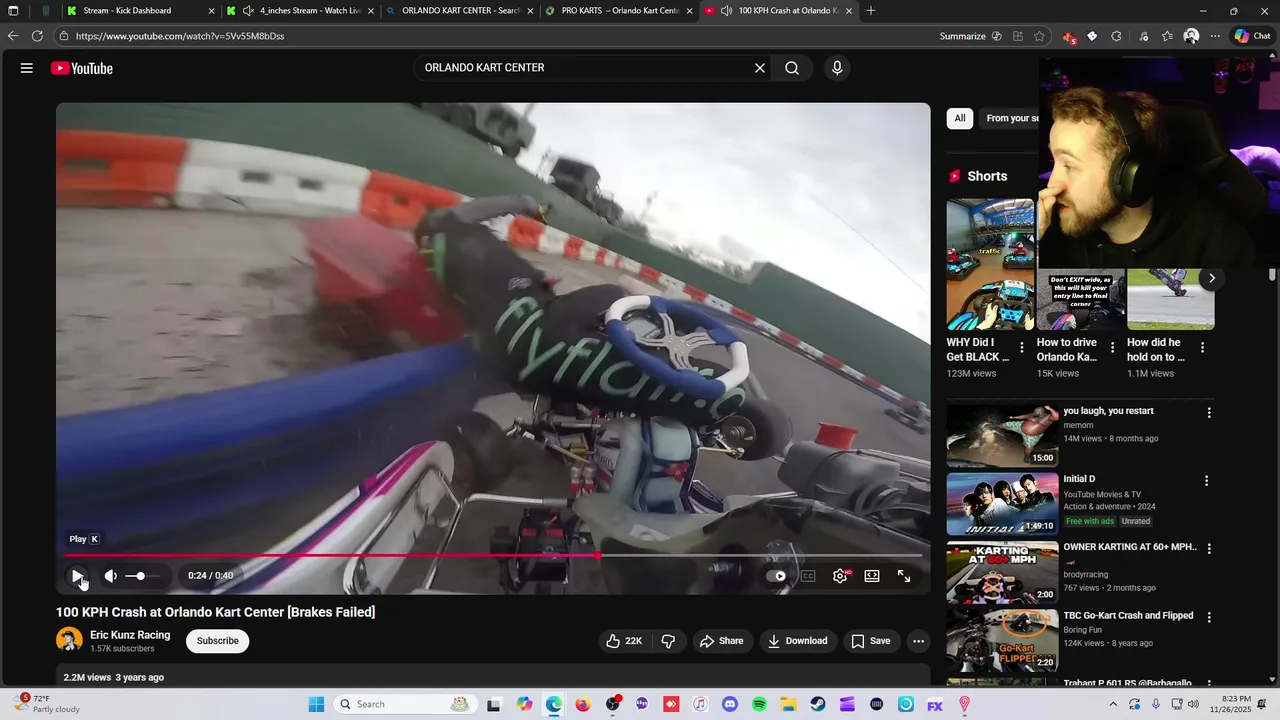Open a new browser tab
Viewport: 1280px width, 720px height.
871,11
